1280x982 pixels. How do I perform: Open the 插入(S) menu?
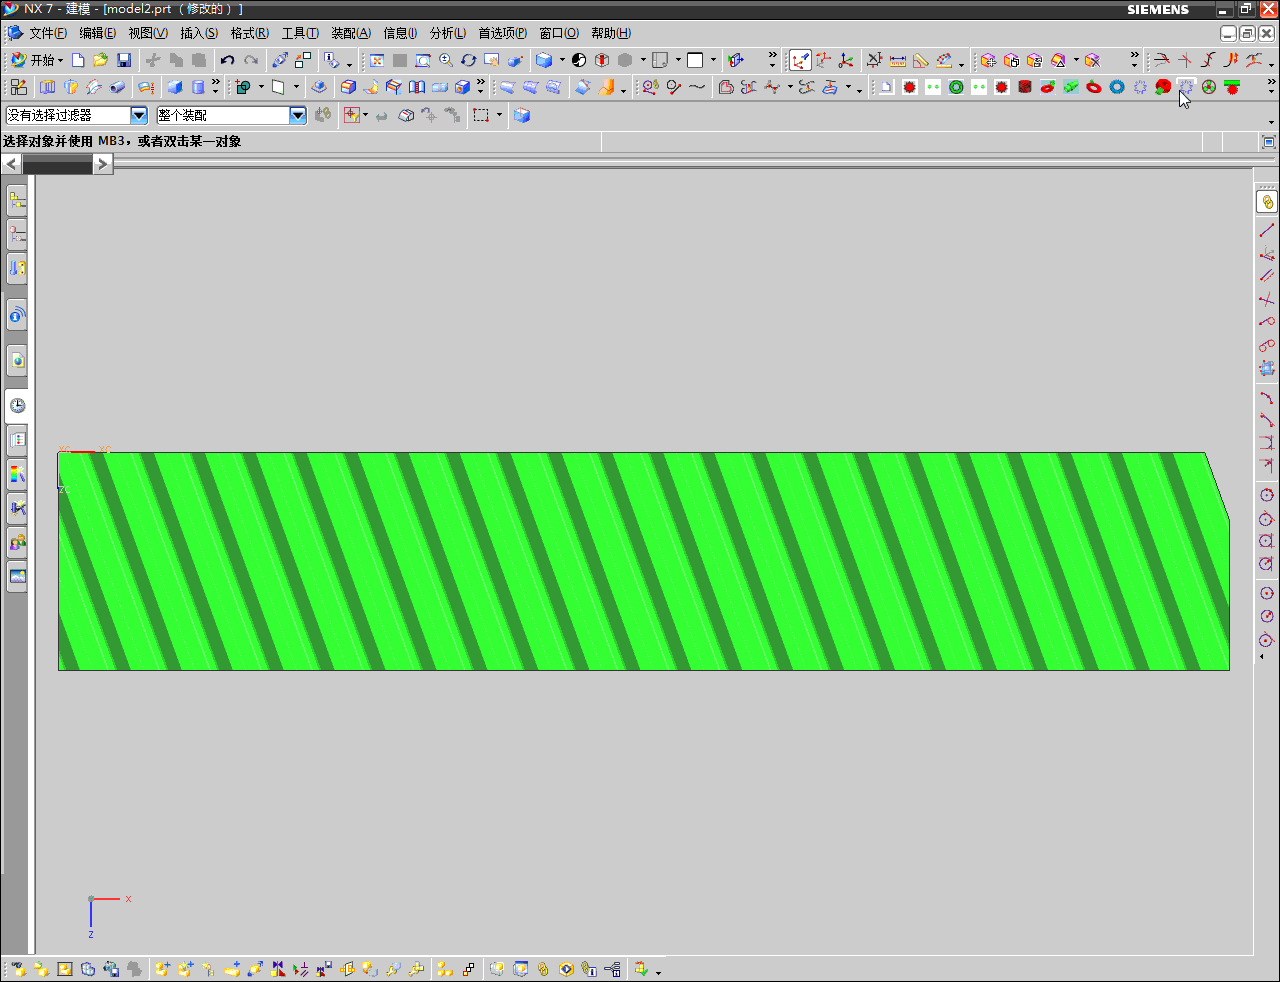199,33
